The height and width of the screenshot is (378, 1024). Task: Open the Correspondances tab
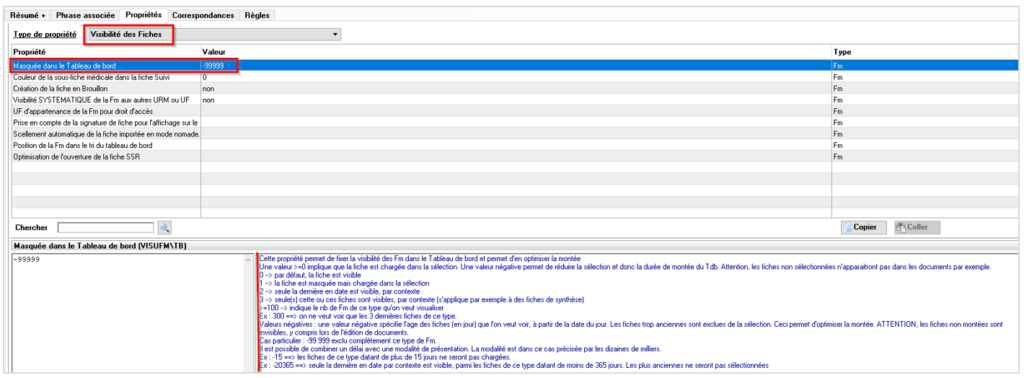(202, 14)
